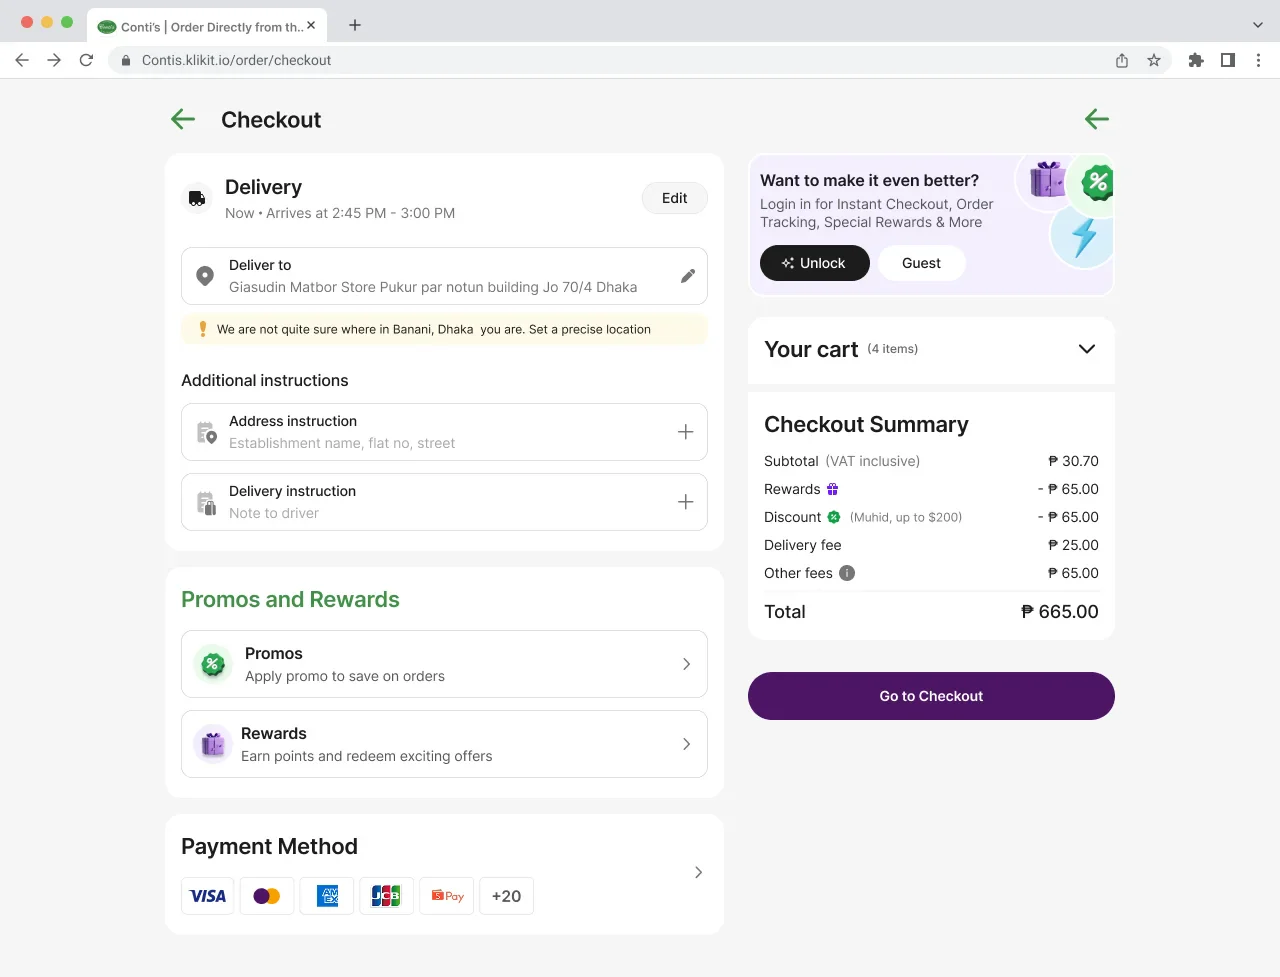Click the green Discount badge icon
Viewport: 1280px width, 977px height.
point(834,517)
